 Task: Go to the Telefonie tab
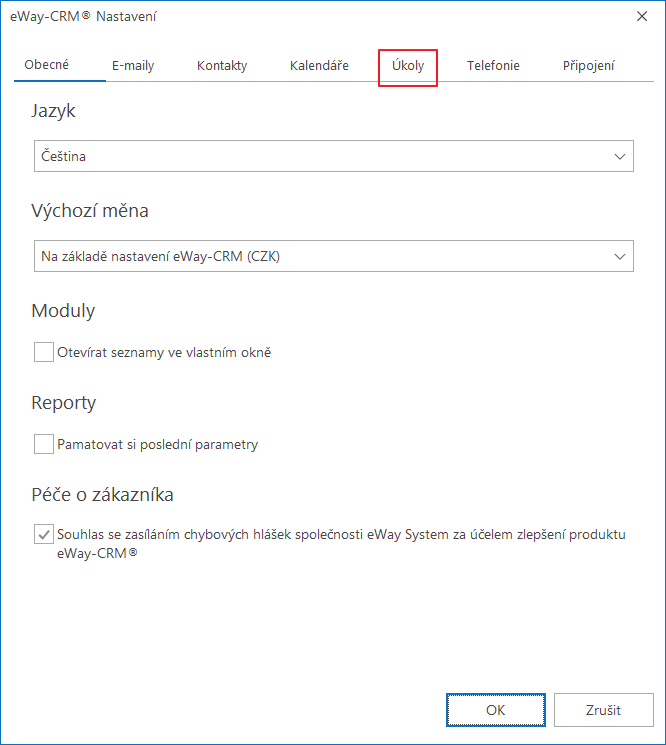[493, 66]
